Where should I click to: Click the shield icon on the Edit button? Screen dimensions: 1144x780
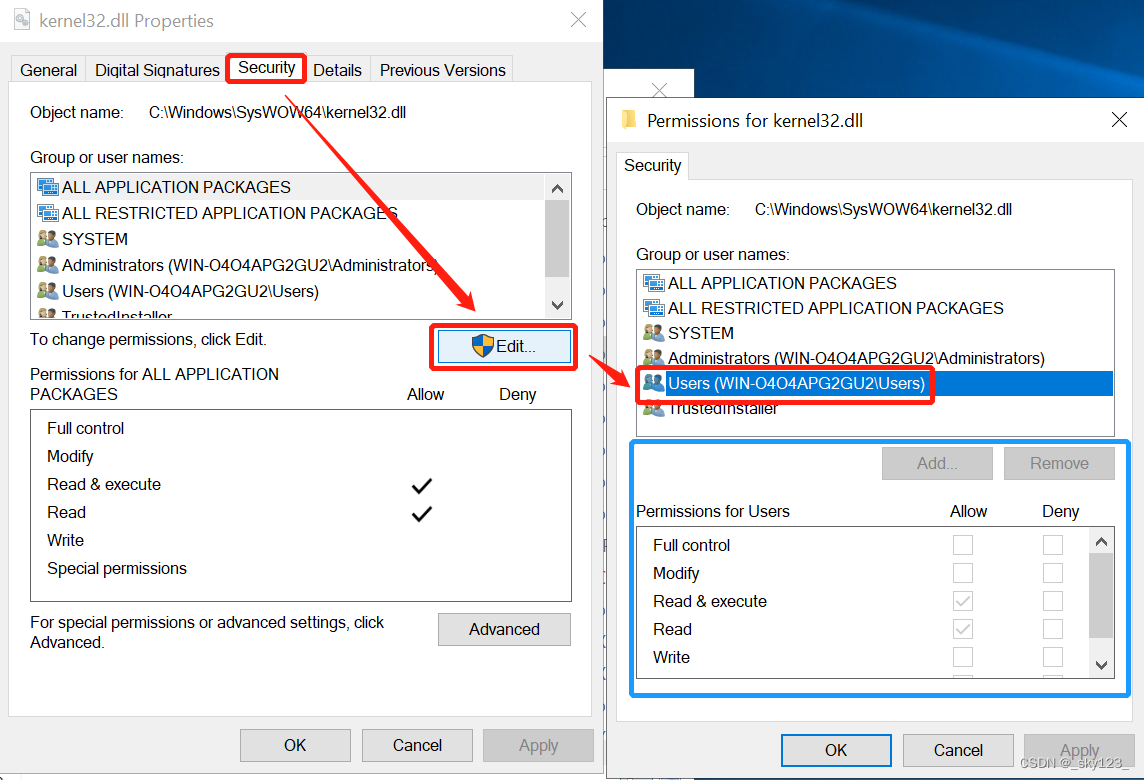point(483,346)
